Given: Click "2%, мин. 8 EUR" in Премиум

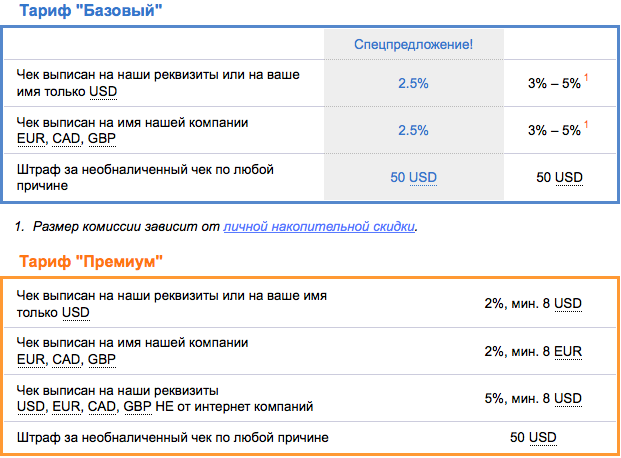Looking at the screenshot, I should (x=531, y=351).
